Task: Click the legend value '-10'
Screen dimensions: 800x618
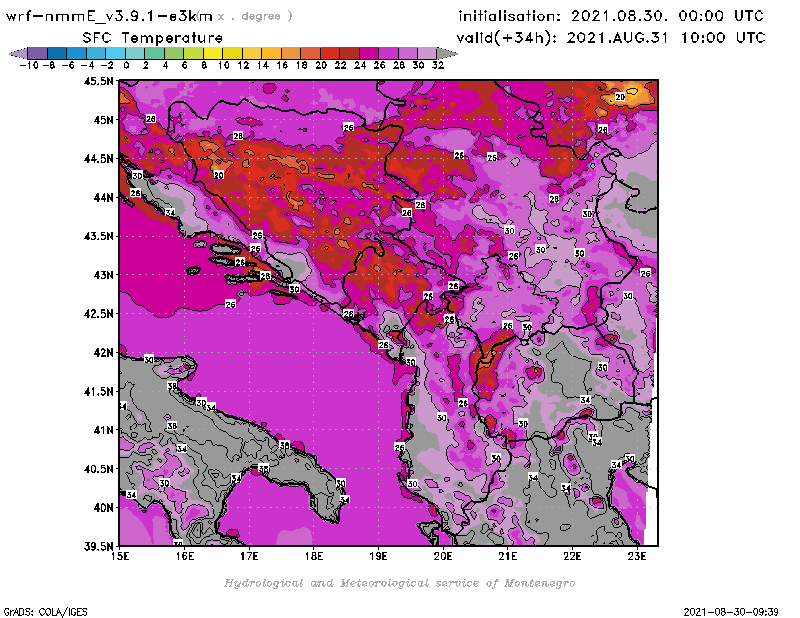Action: point(29,65)
